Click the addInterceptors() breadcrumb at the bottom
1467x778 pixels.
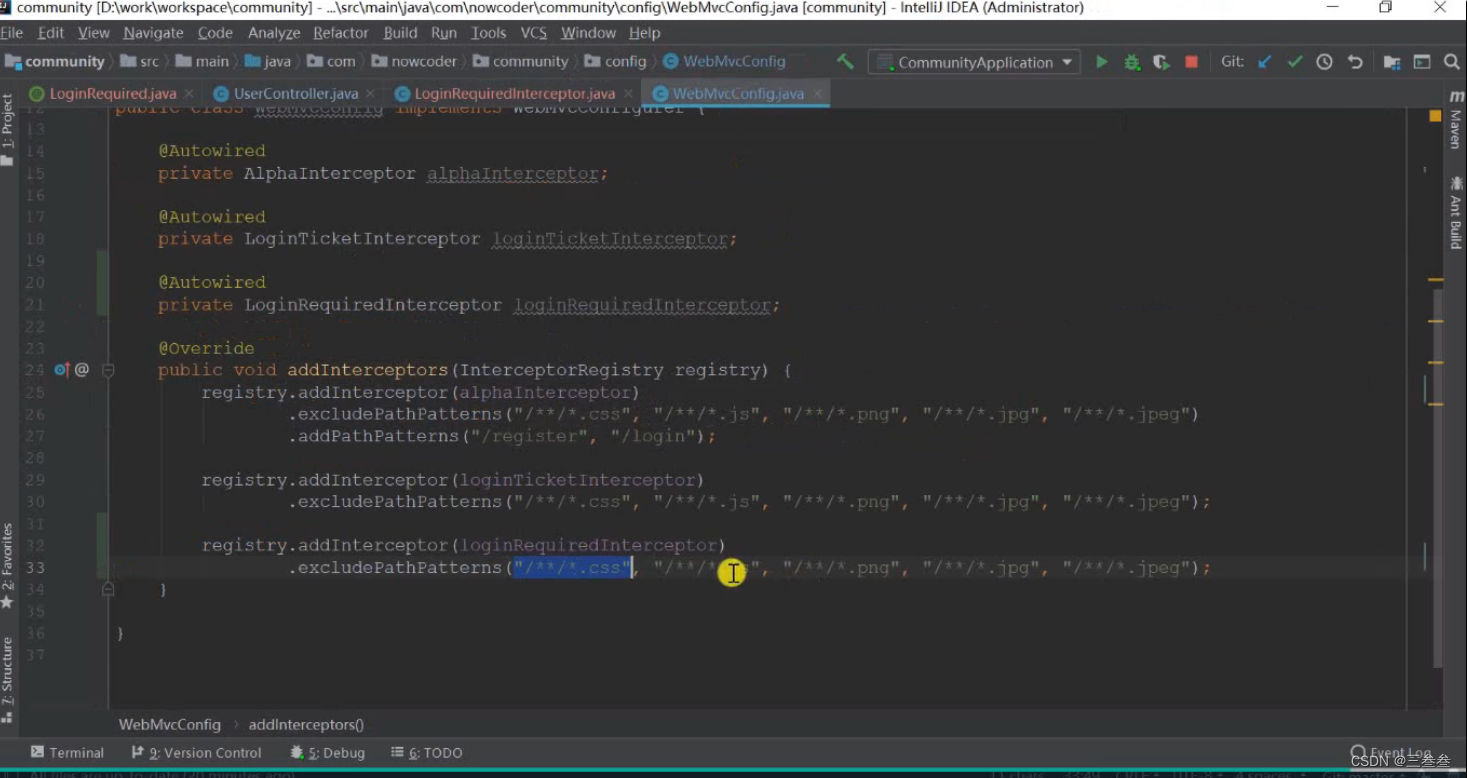tap(305, 724)
